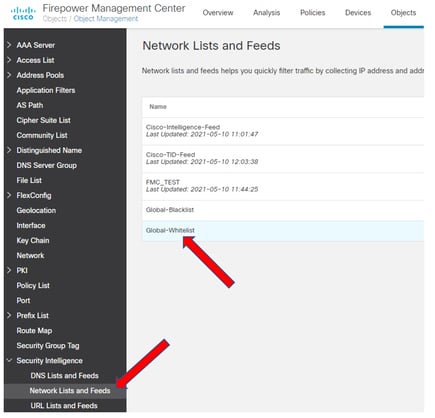Select Address Pools in sidebar

click(40, 75)
